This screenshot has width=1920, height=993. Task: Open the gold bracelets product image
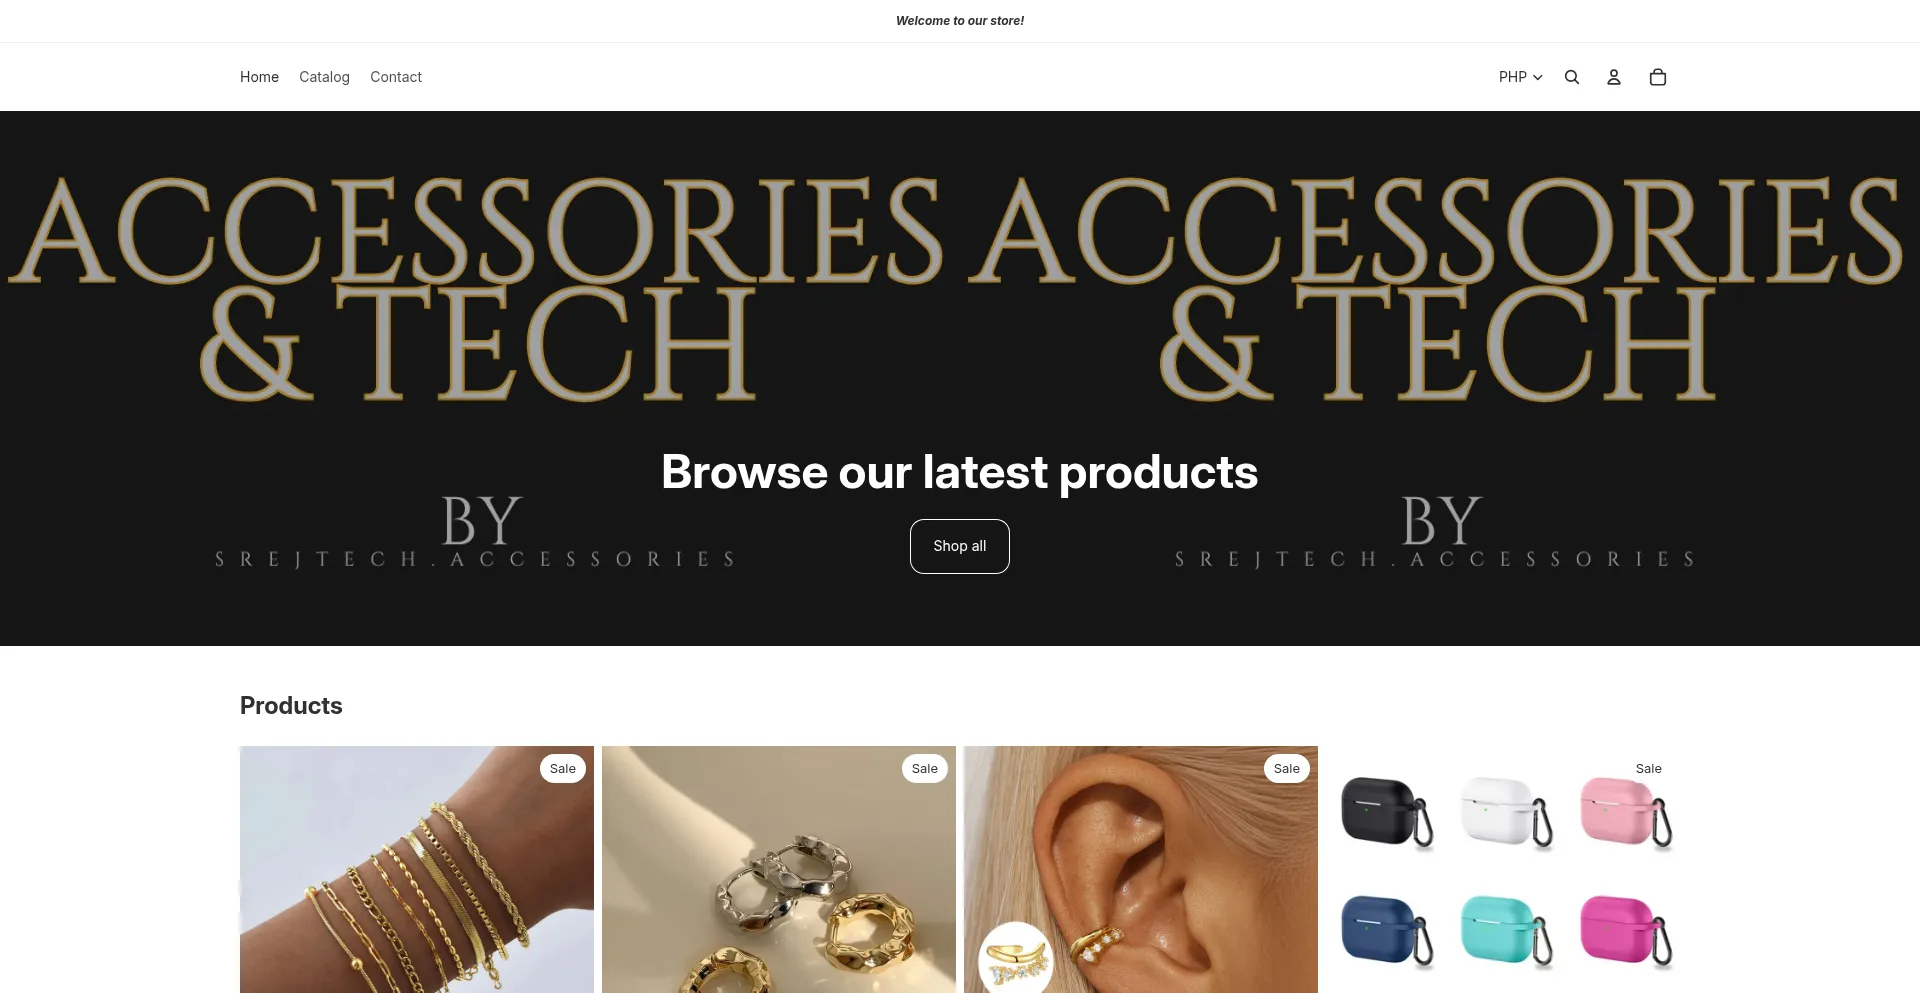tap(417, 870)
